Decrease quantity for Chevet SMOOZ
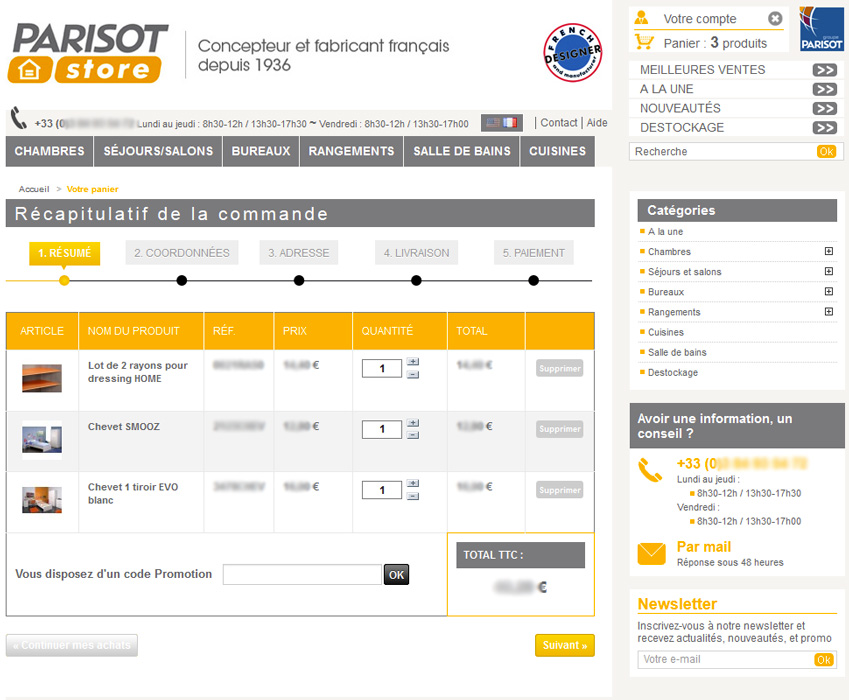The image size is (849, 700). point(413,435)
